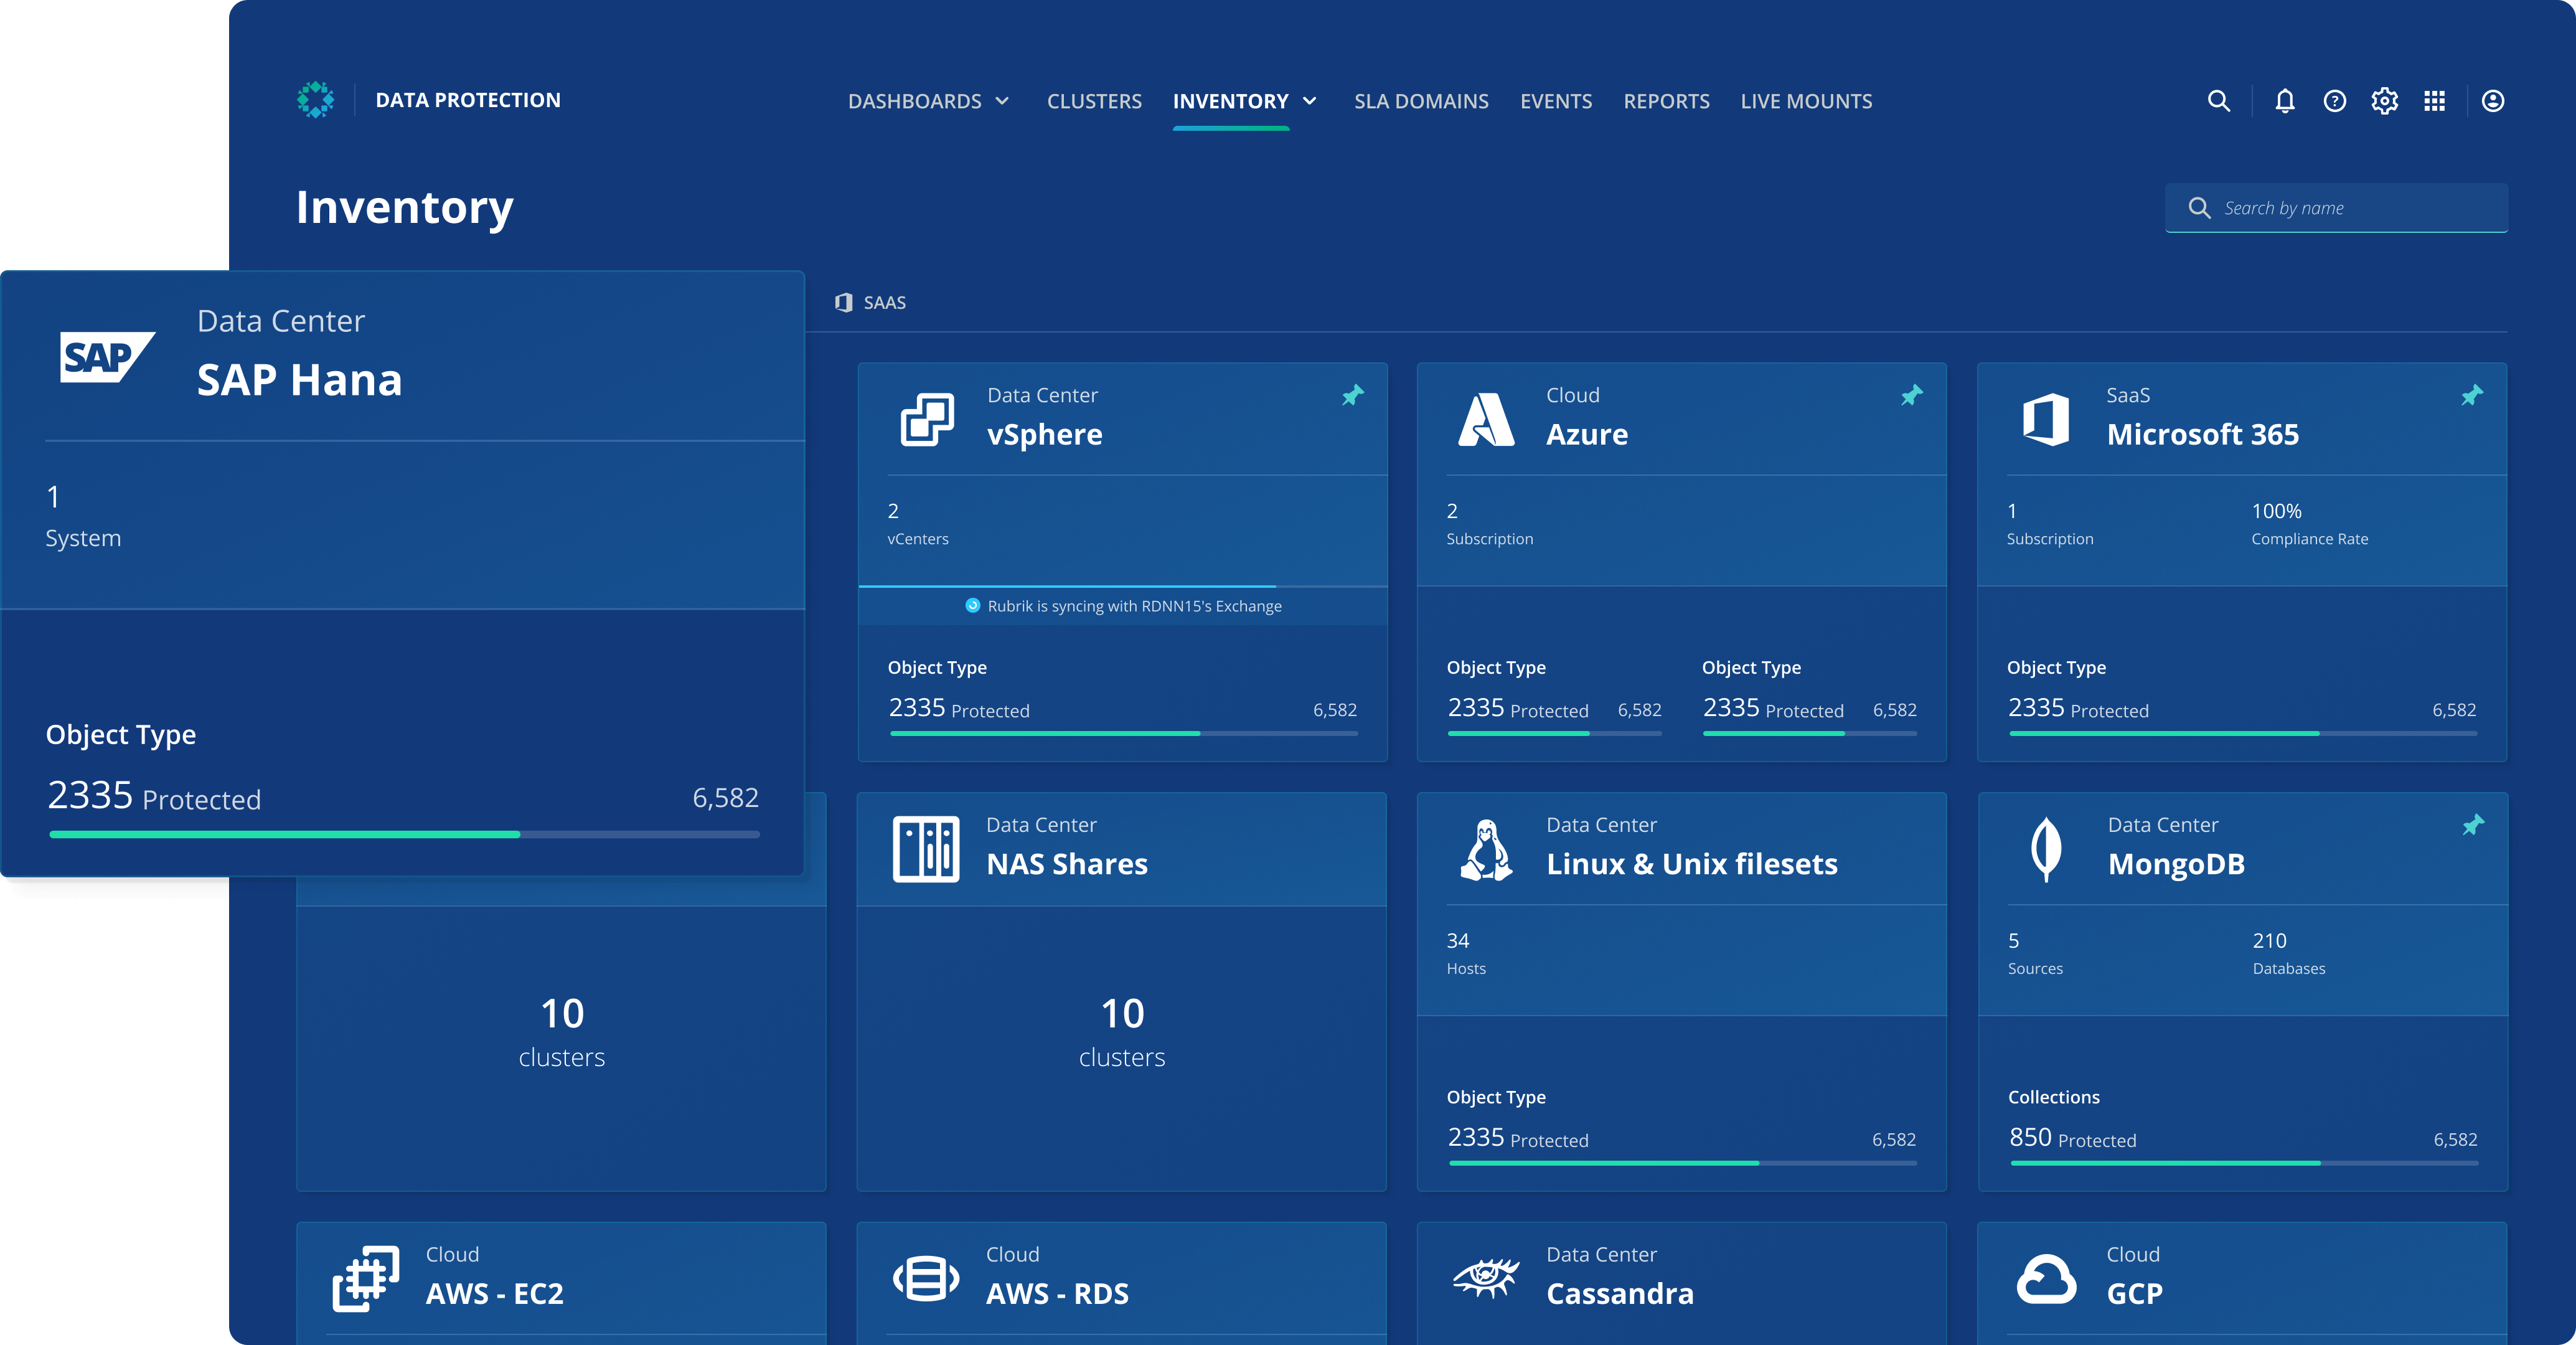Click "100%" Compliance Rate value
The height and width of the screenshot is (1345, 2576).
tap(2276, 511)
